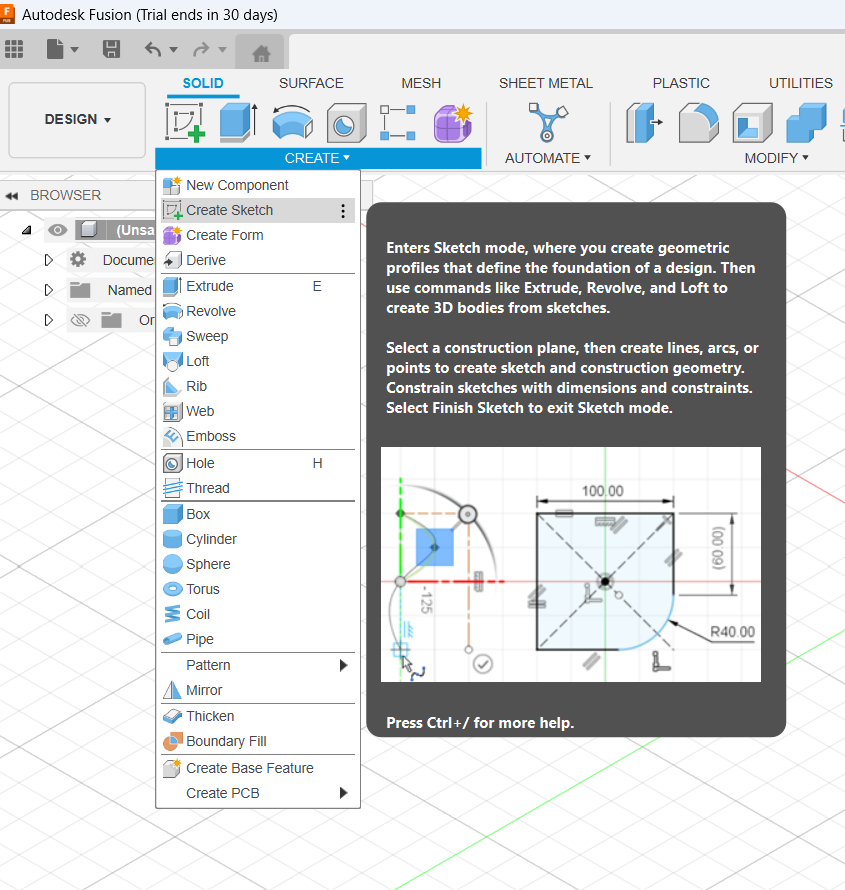
Task: Choose Rib from Create menu
Action: pyautogui.click(x=258, y=386)
